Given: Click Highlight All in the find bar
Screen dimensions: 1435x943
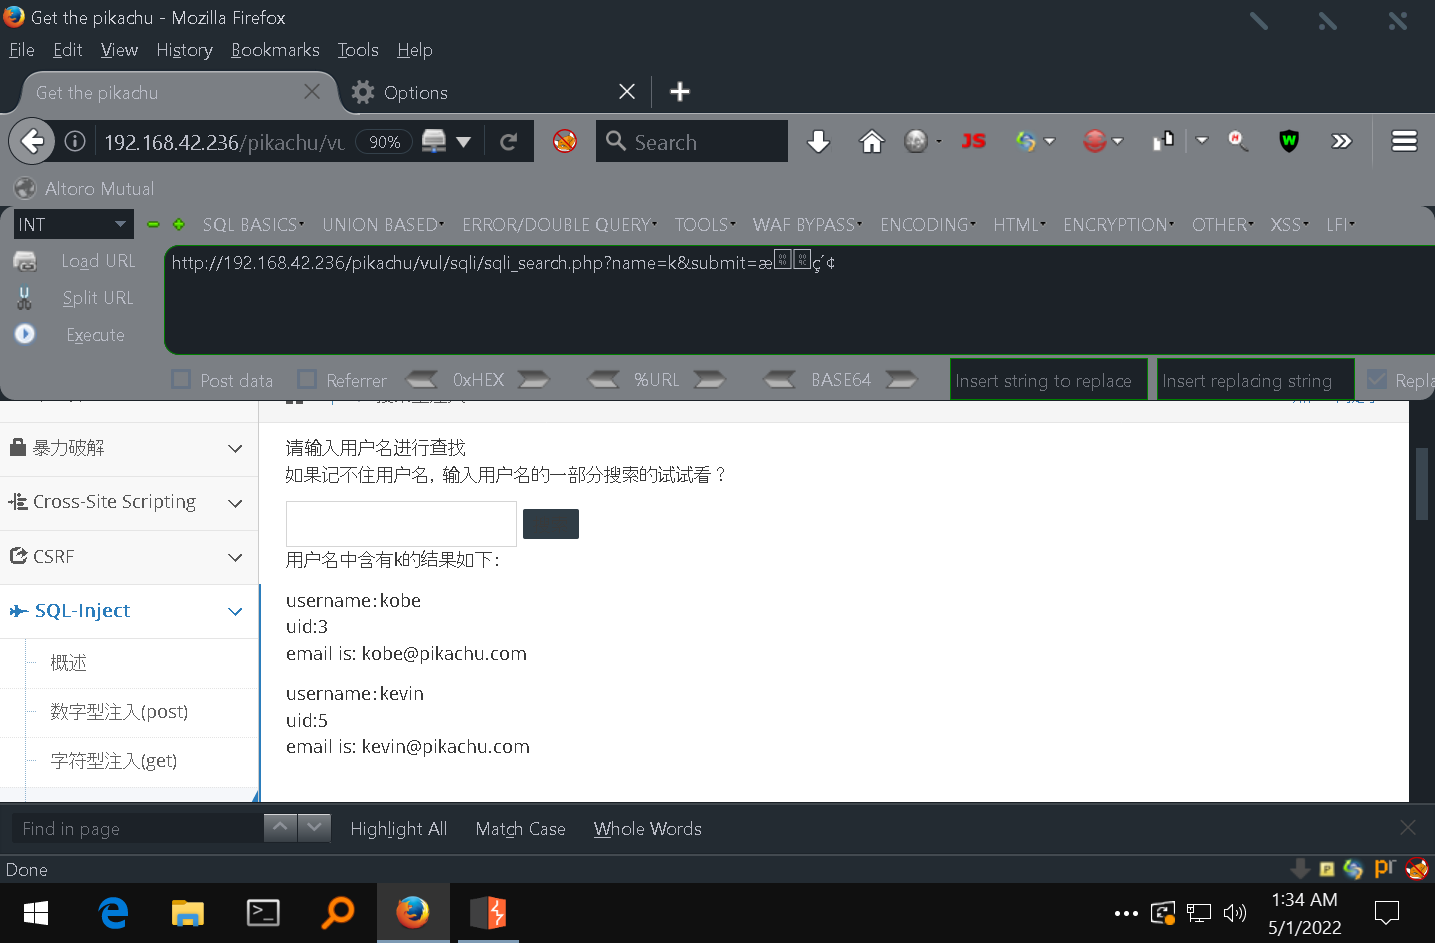Looking at the screenshot, I should pos(398,828).
